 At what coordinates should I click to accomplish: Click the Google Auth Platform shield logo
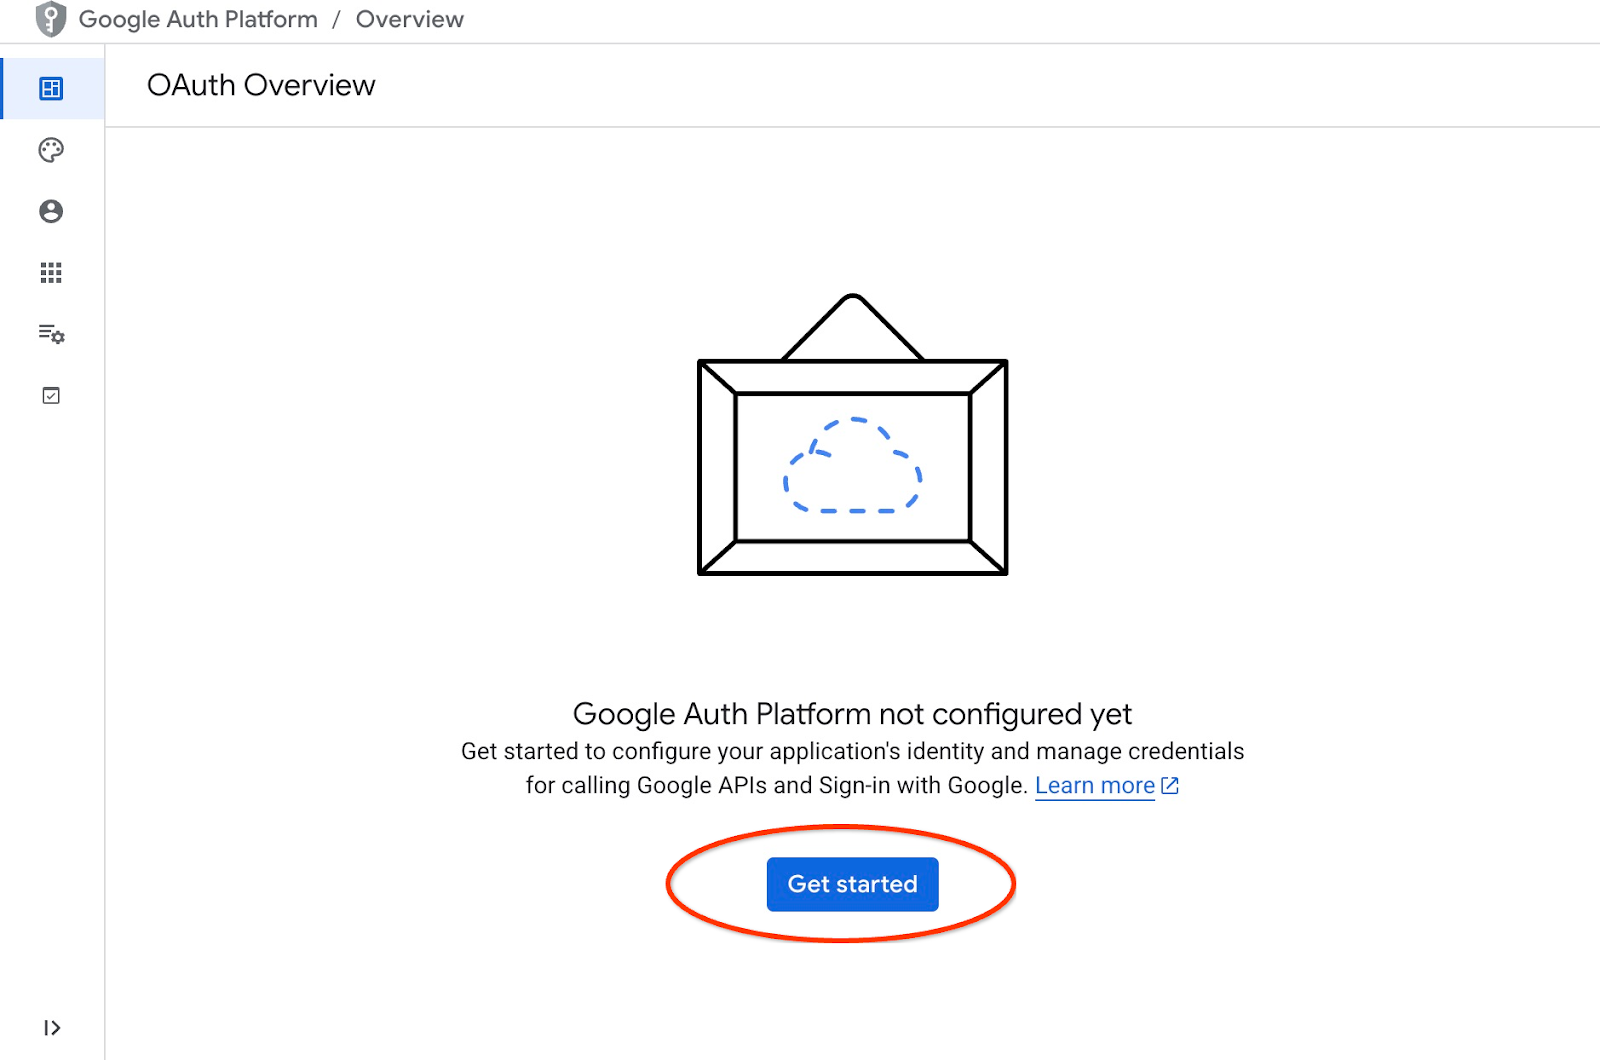(x=50, y=19)
